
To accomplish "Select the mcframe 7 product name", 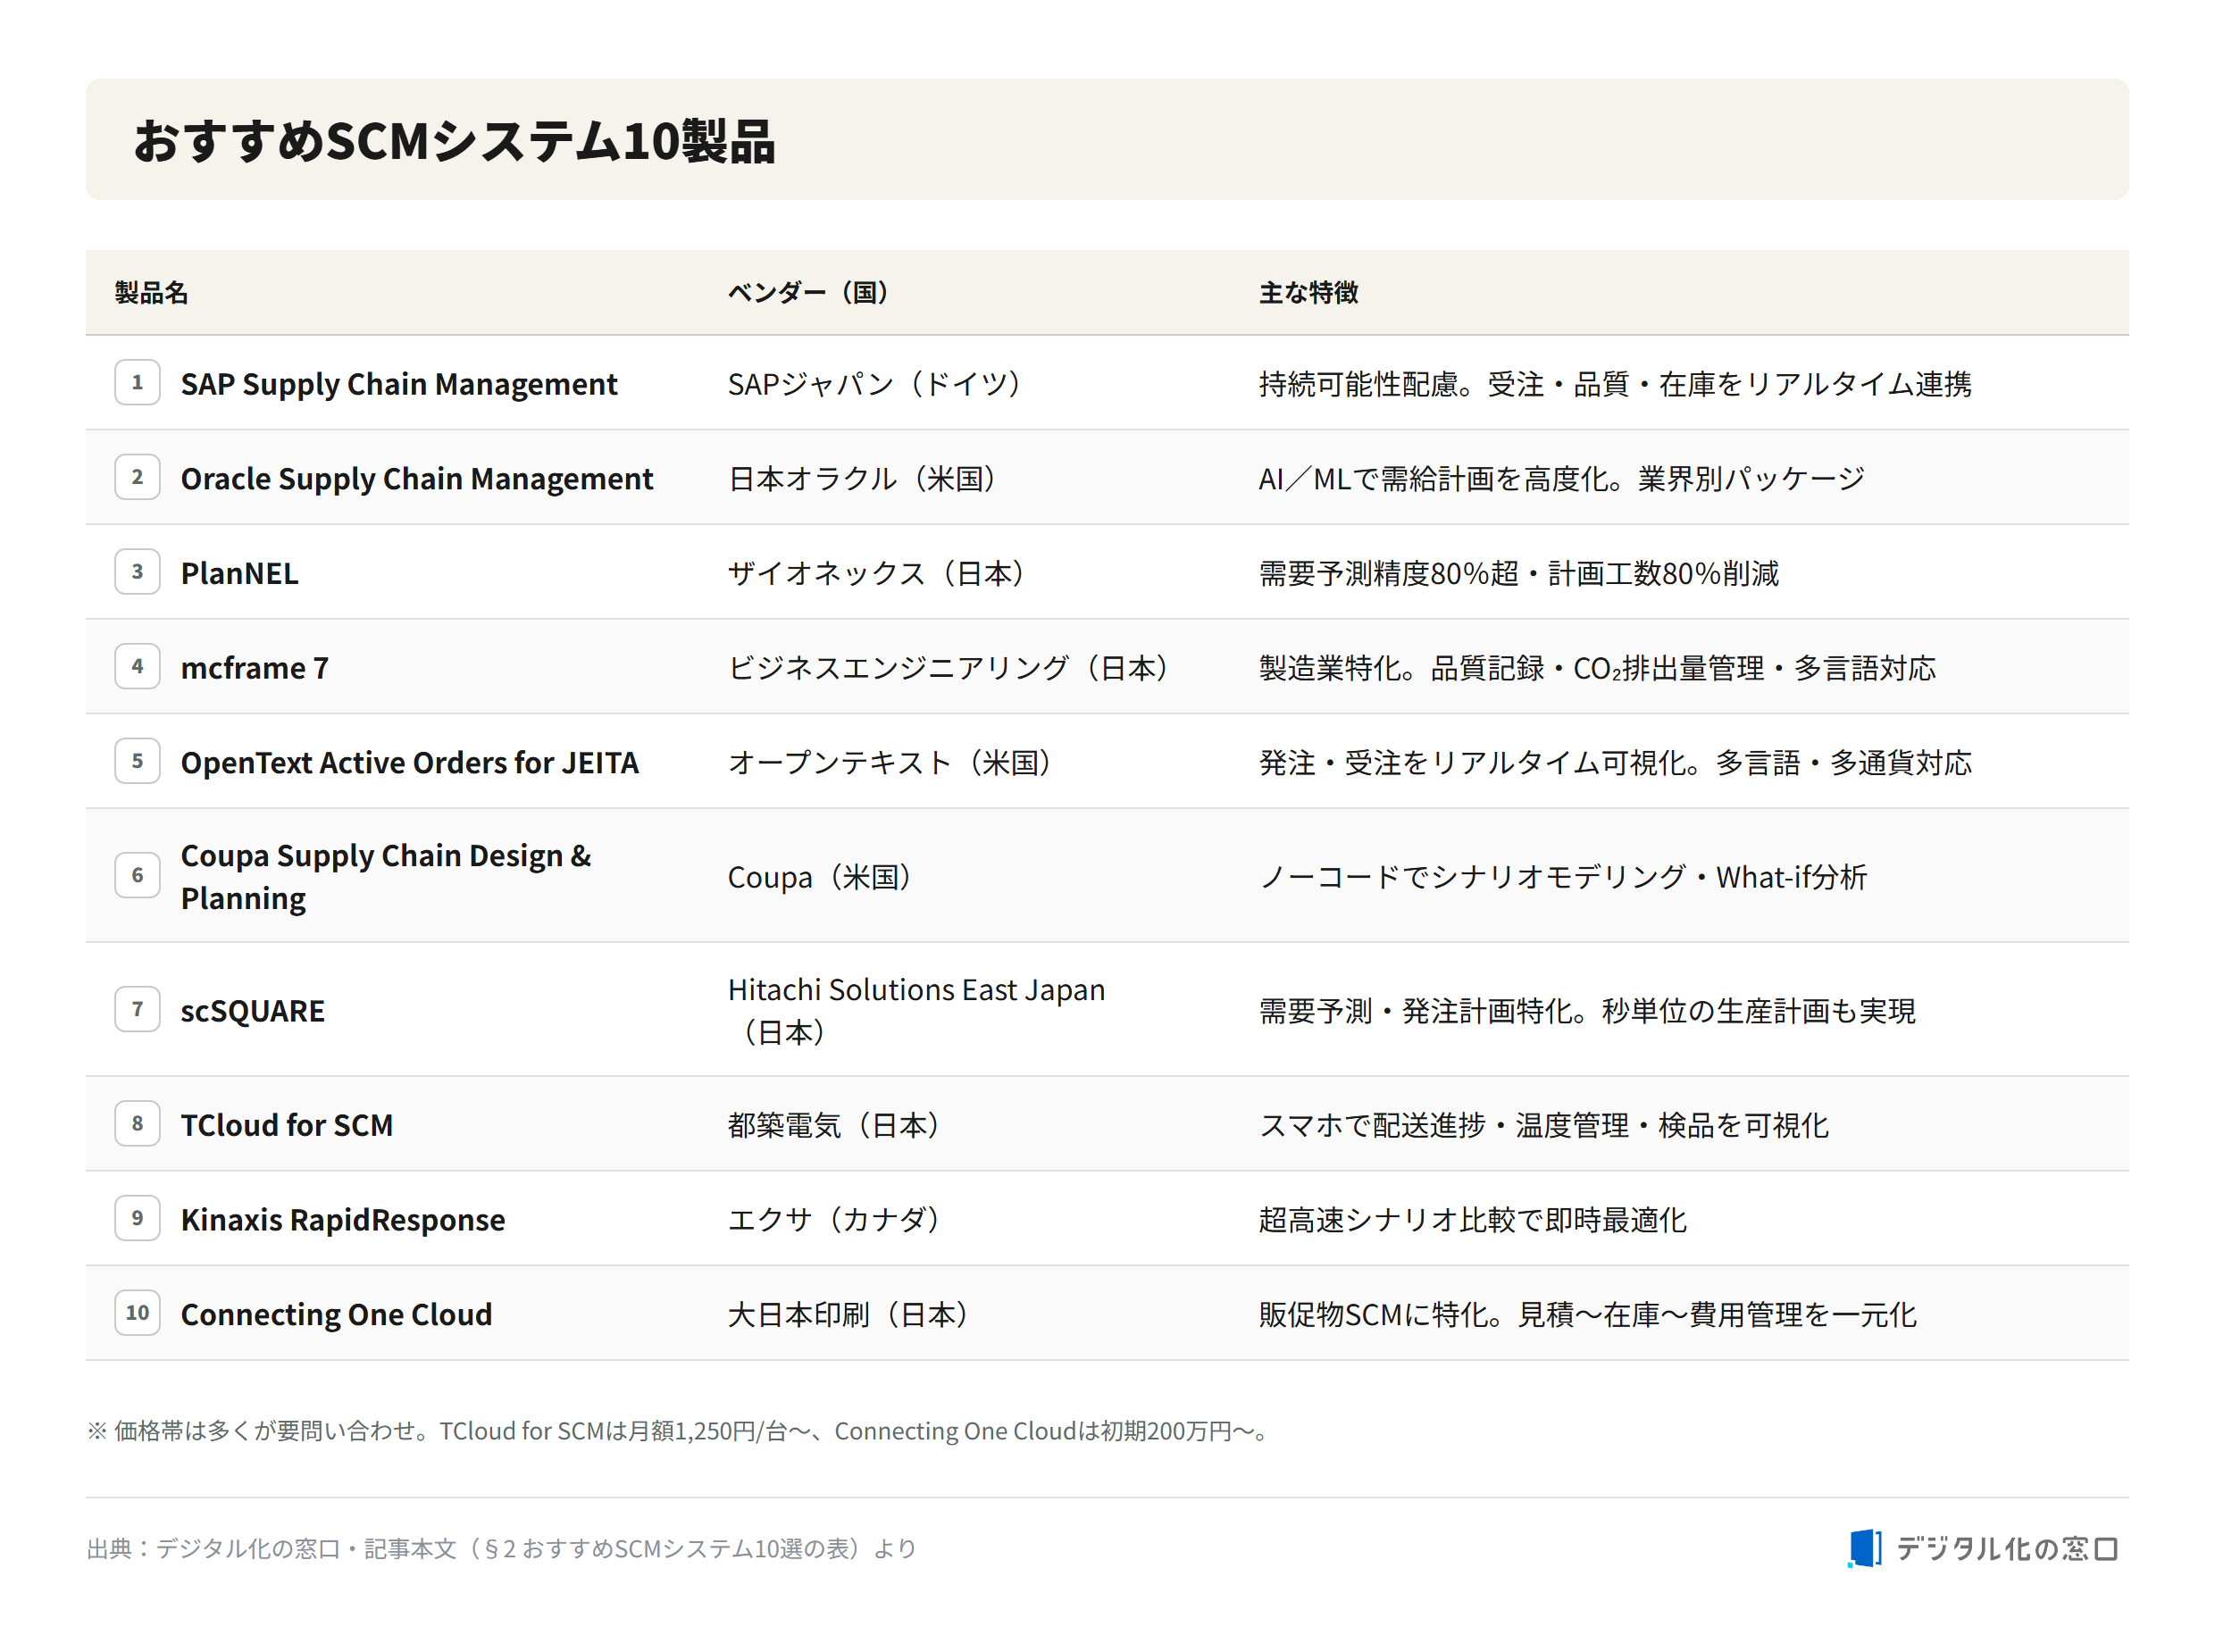I will [254, 668].
